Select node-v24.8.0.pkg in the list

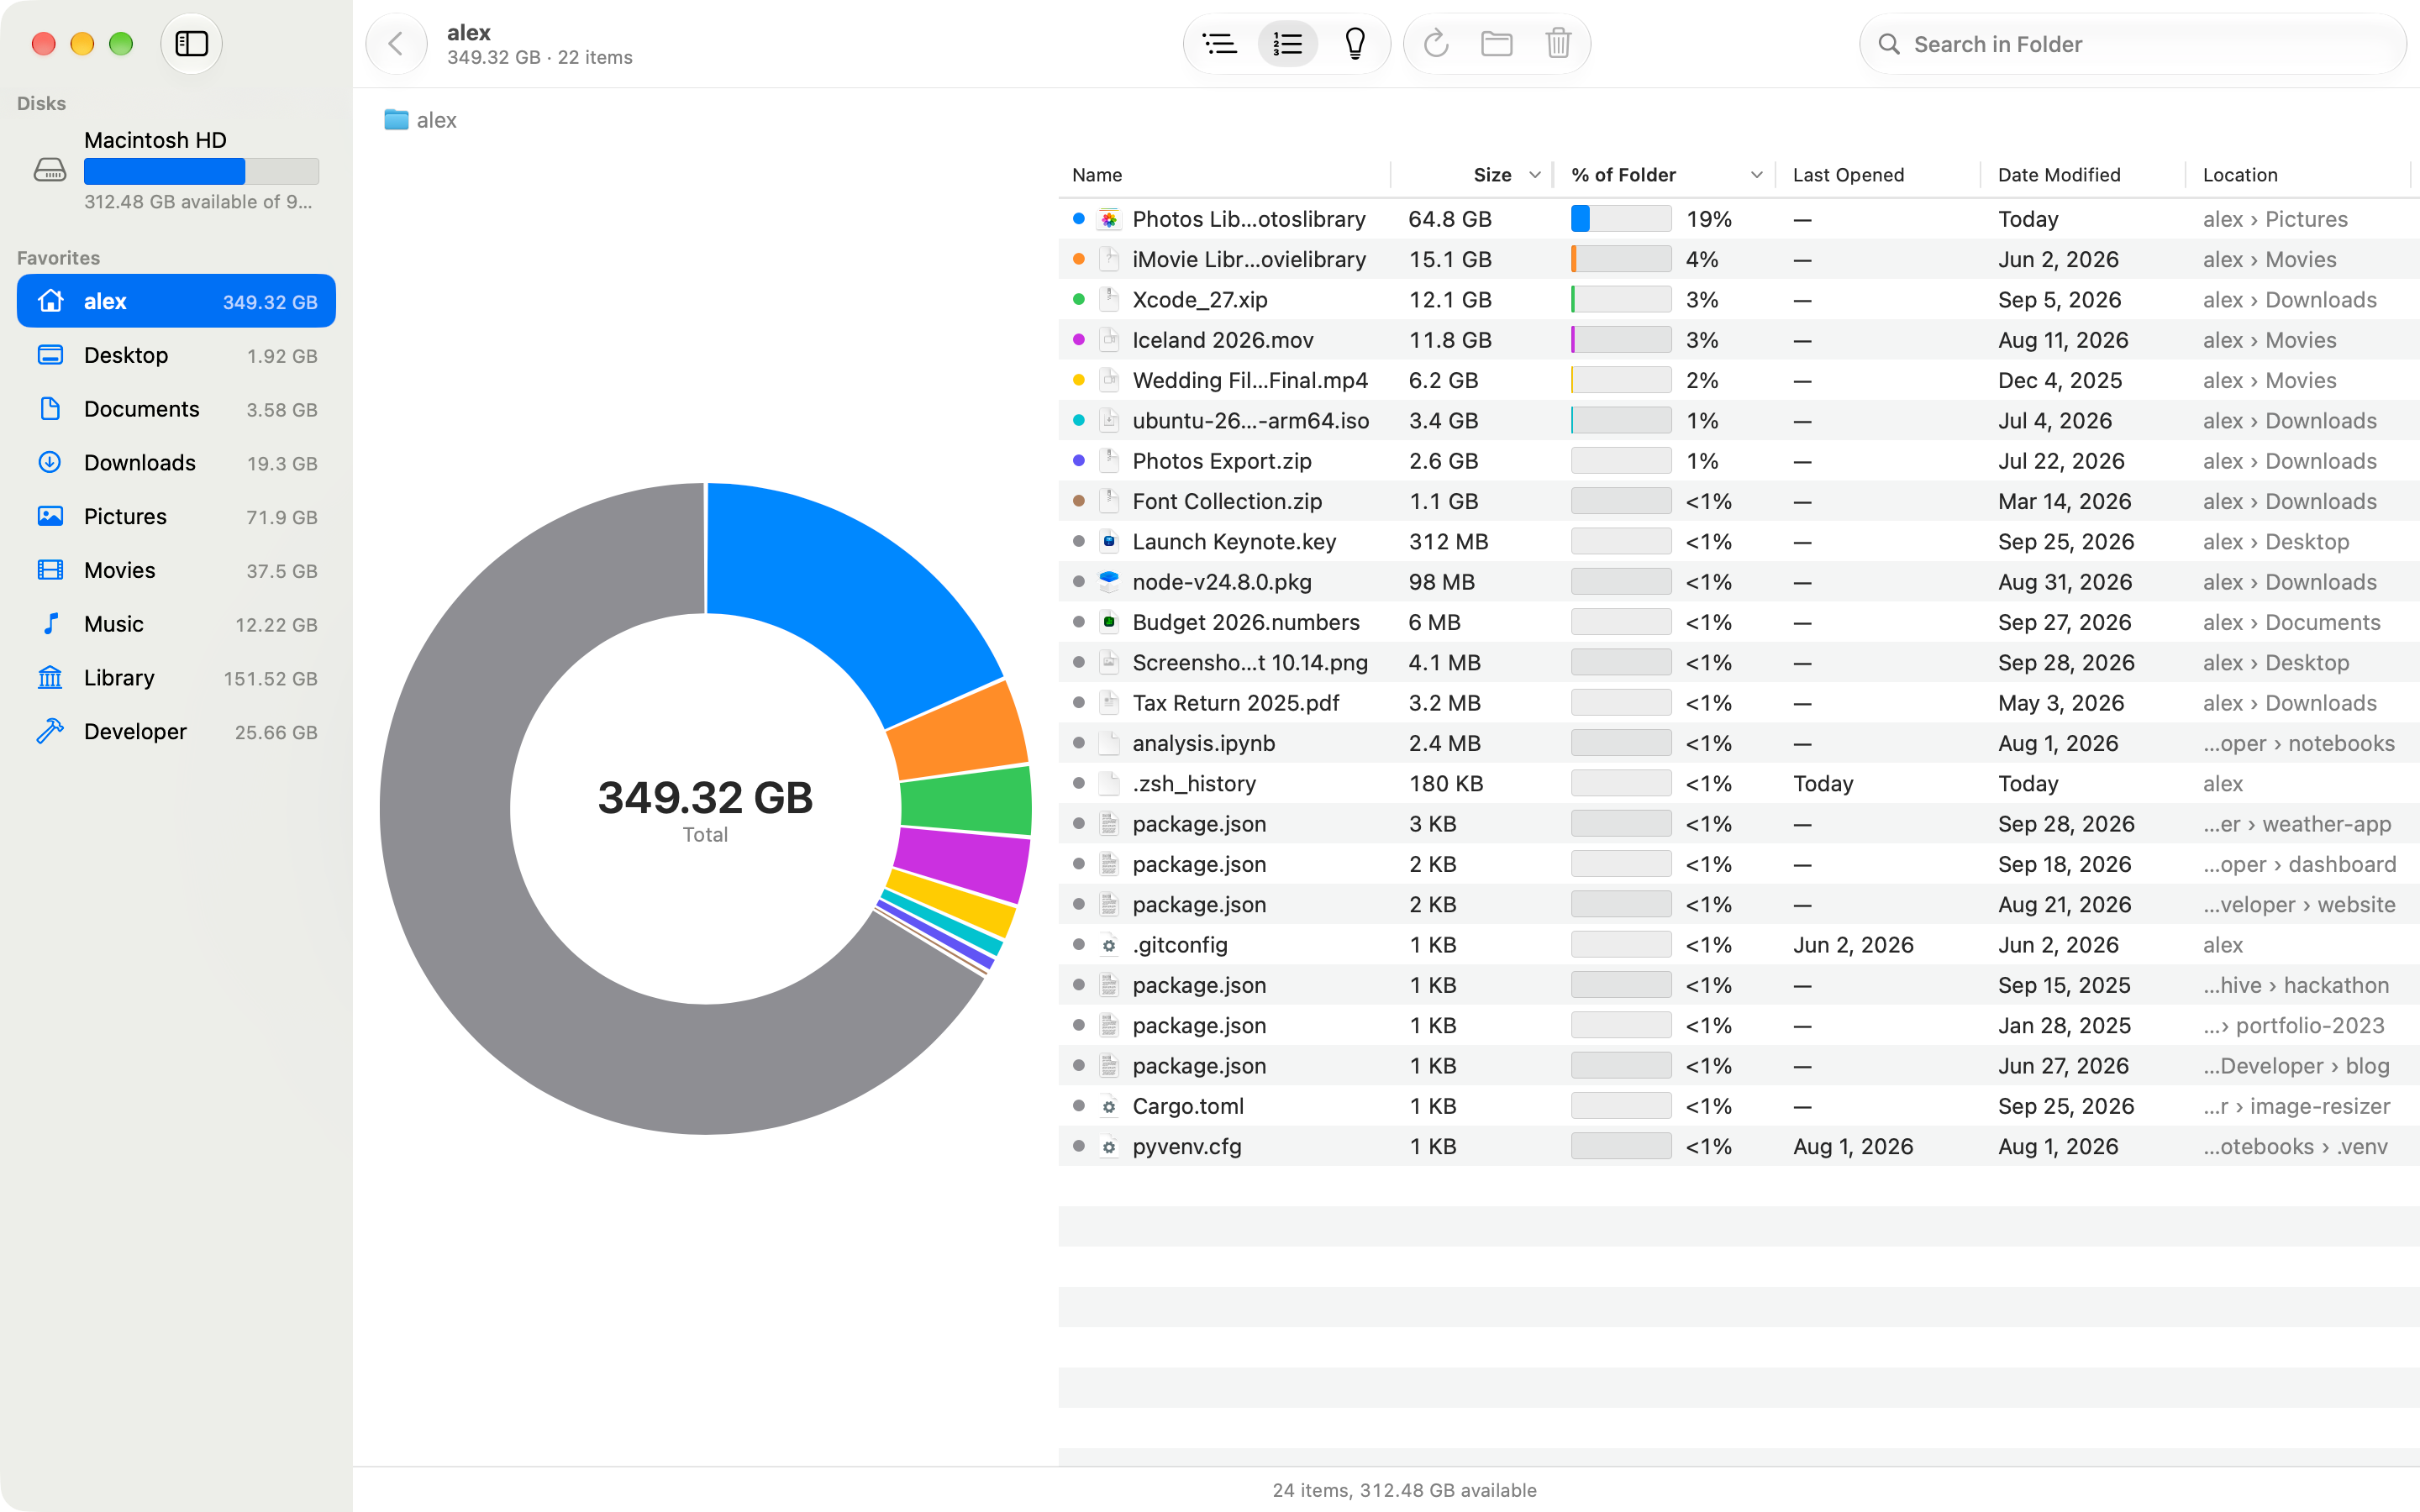(1738, 582)
